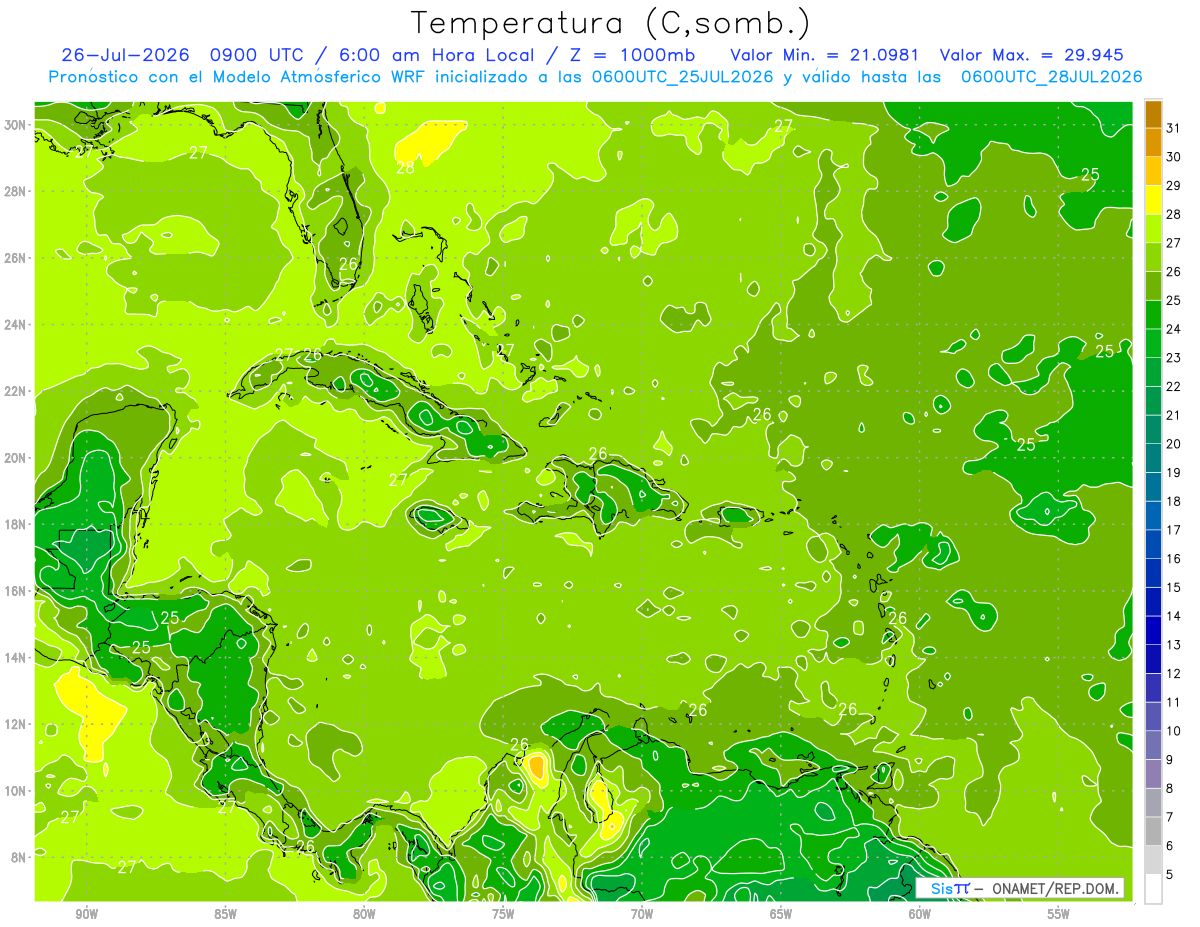
Task: Pick the orange swatch between legend 30 and 31
Action: (1153, 142)
